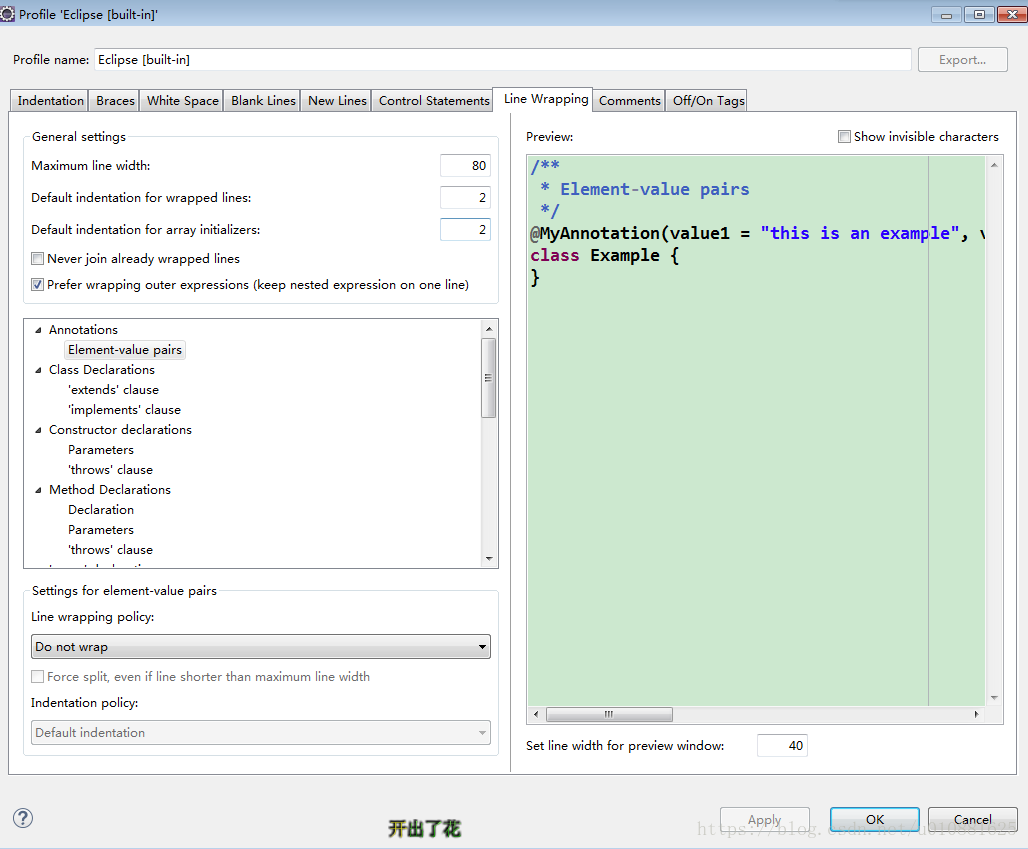
Task: Toggle Never join already wrapped lines
Action: (37, 258)
